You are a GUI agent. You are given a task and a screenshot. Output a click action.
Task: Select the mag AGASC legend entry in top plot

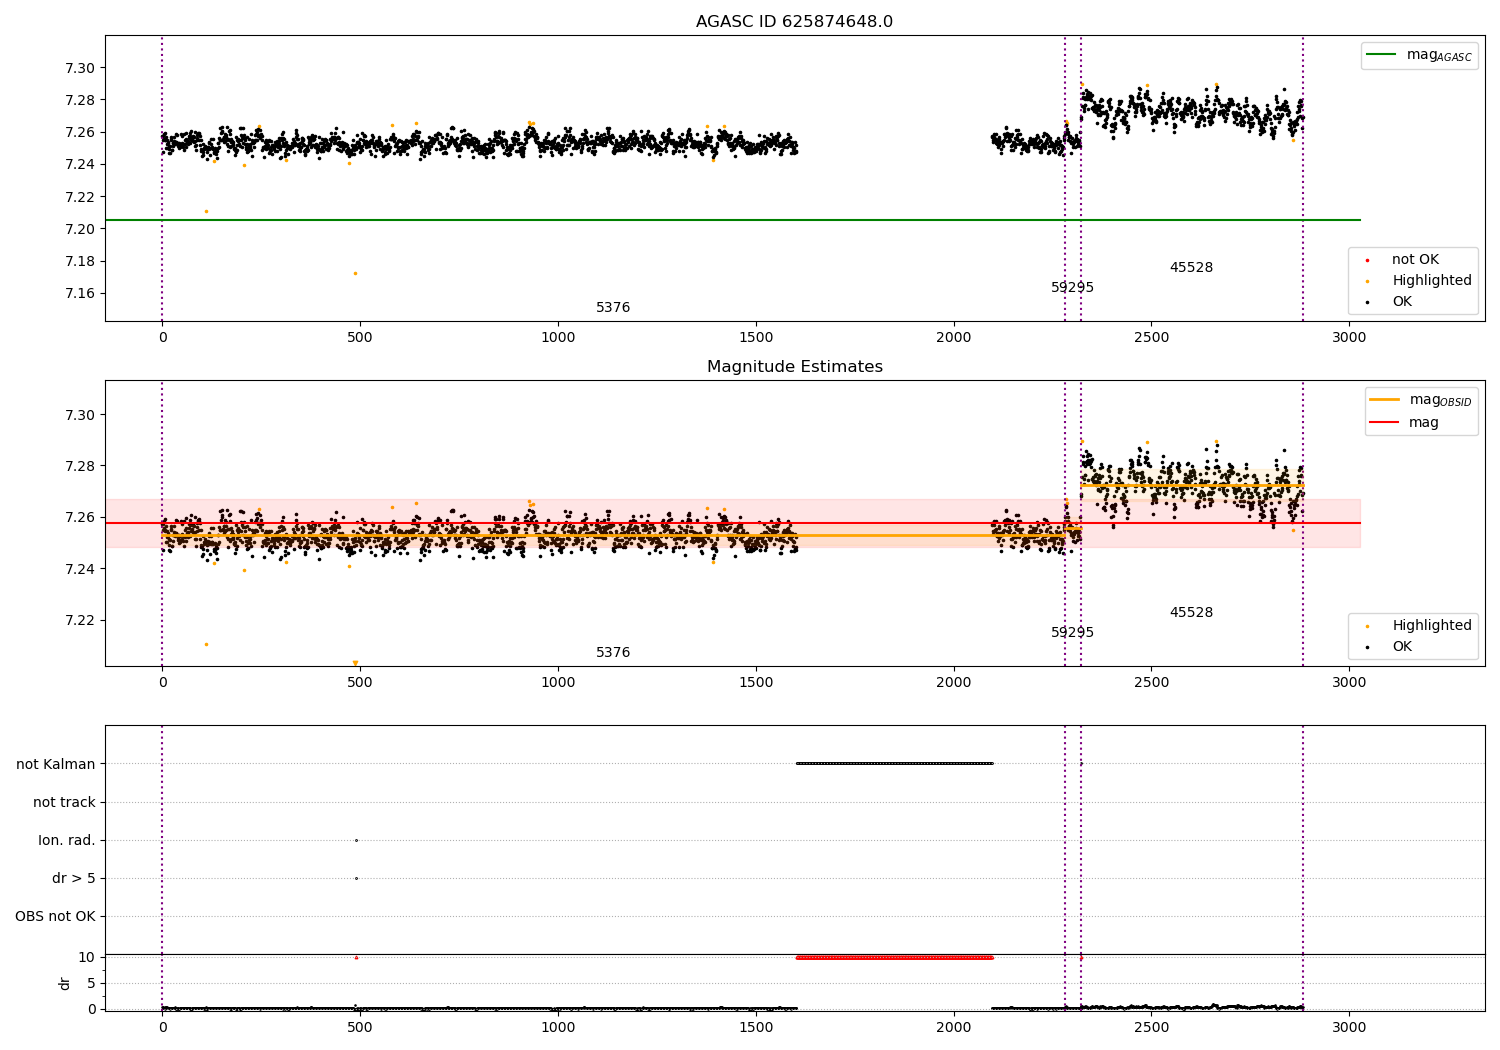pos(1419,55)
